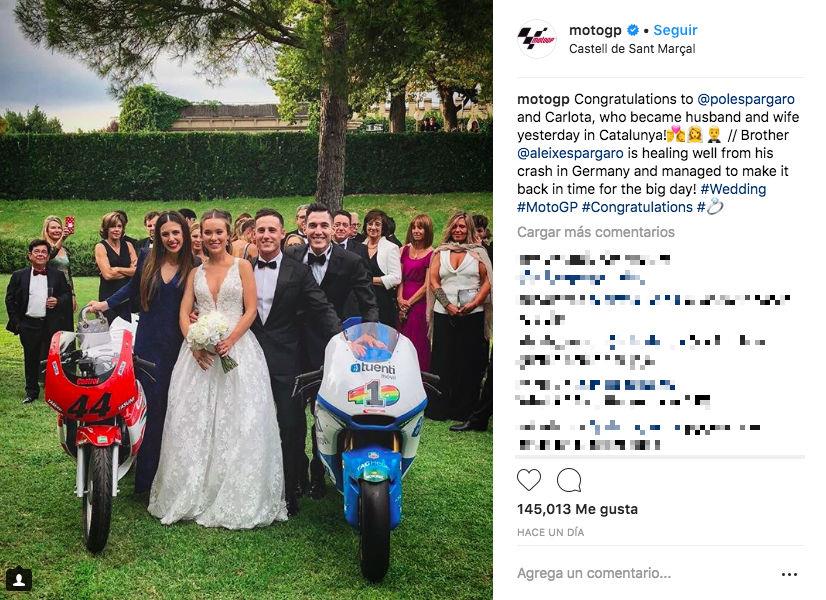Screen dimensions: 826x600
Task: Open the #MotoGP hashtag
Action: click(x=547, y=208)
